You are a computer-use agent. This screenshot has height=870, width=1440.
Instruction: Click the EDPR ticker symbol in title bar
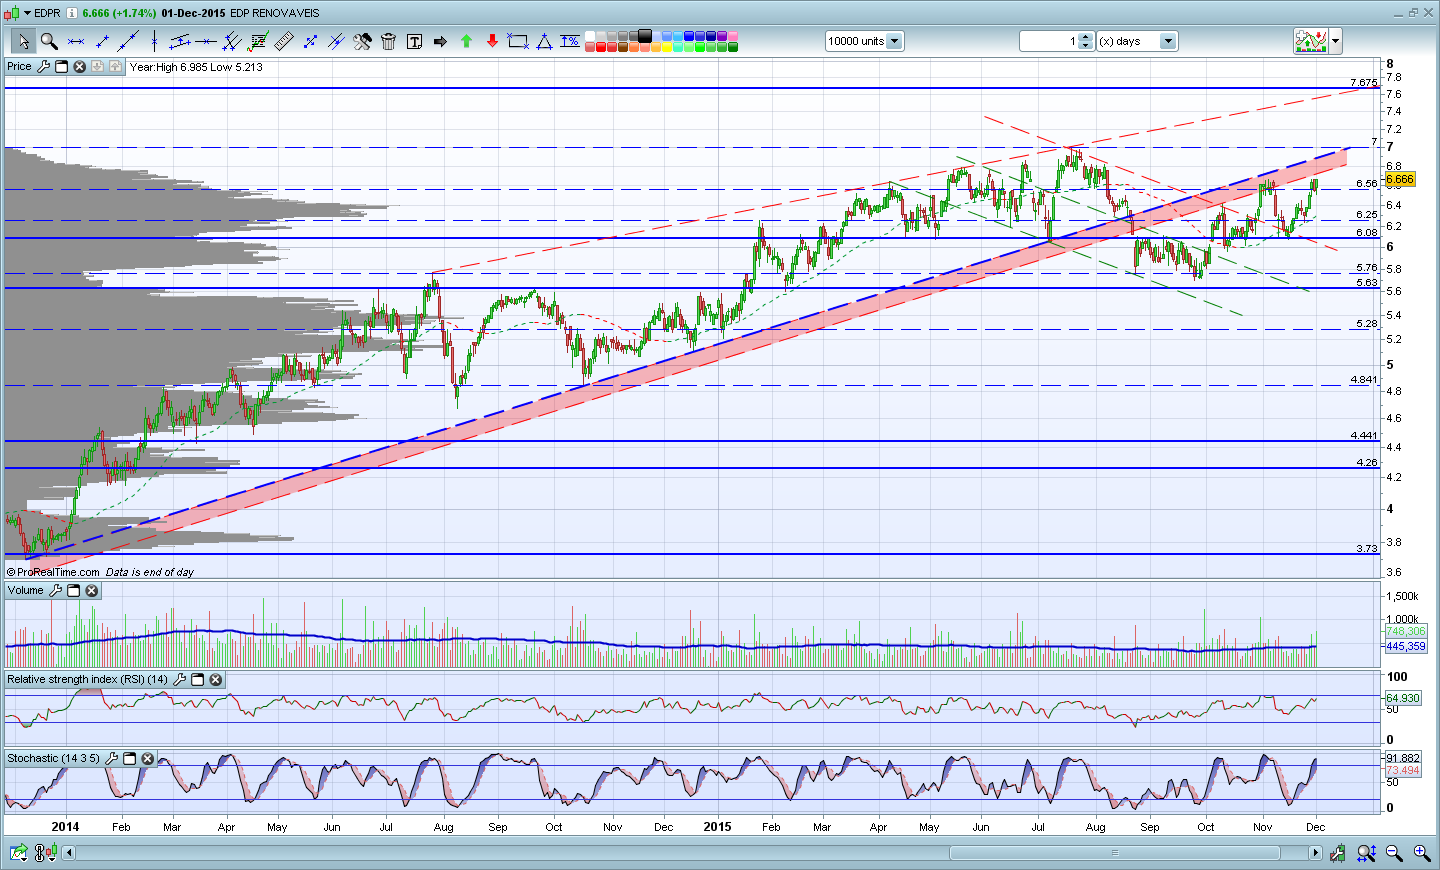47,13
